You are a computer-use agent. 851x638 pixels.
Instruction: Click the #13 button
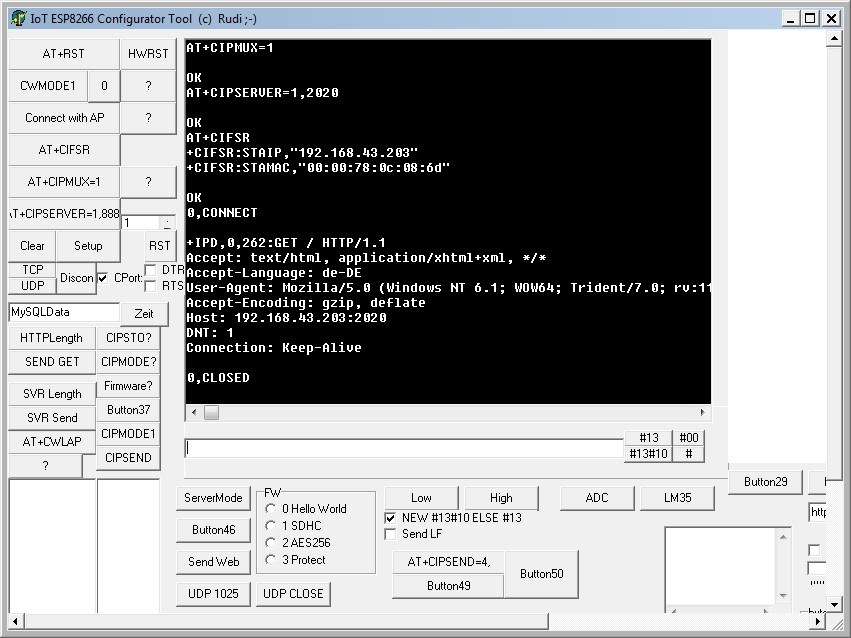click(x=649, y=438)
